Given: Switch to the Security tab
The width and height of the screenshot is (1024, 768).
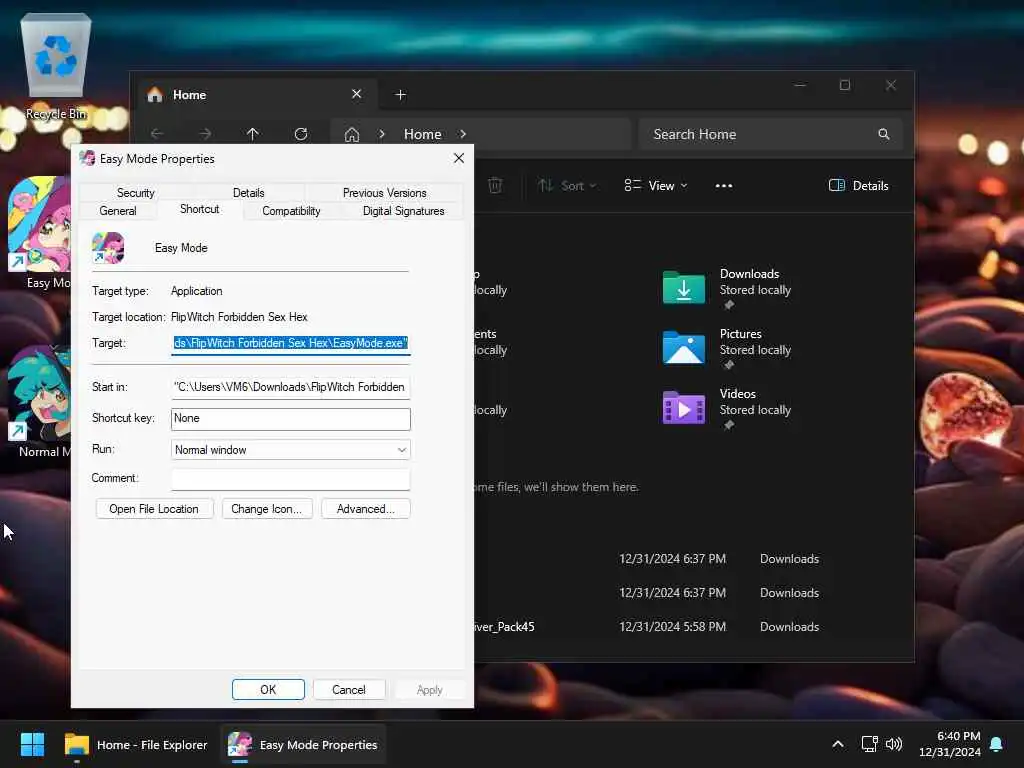Looking at the screenshot, I should click(x=135, y=193).
